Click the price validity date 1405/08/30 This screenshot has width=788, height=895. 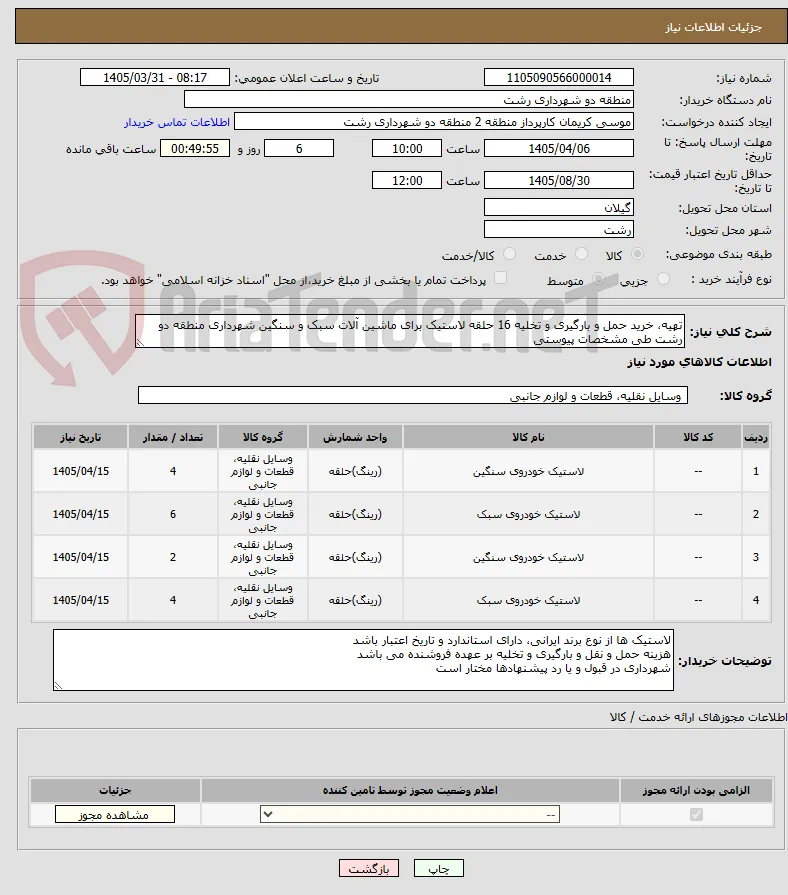[559, 180]
